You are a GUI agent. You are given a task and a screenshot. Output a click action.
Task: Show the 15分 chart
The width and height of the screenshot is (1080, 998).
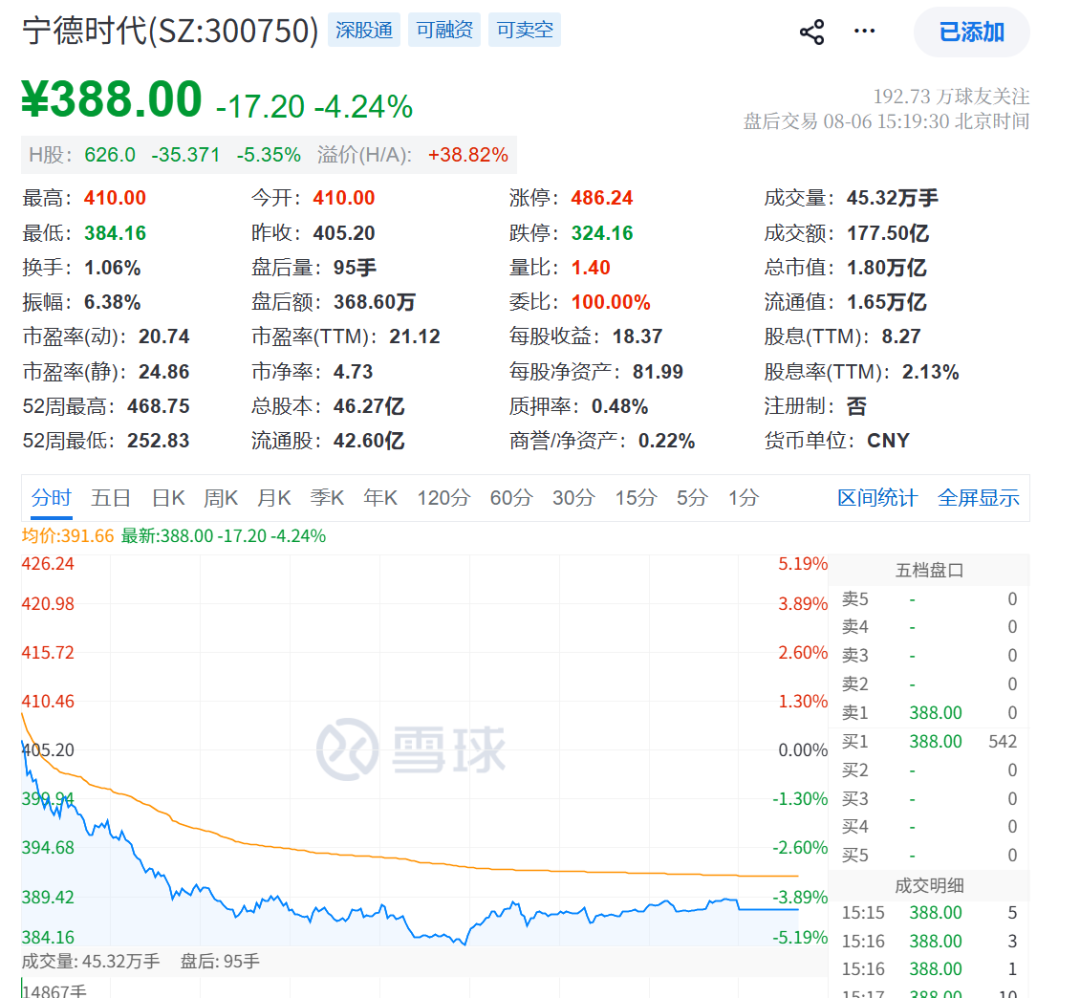point(636,497)
